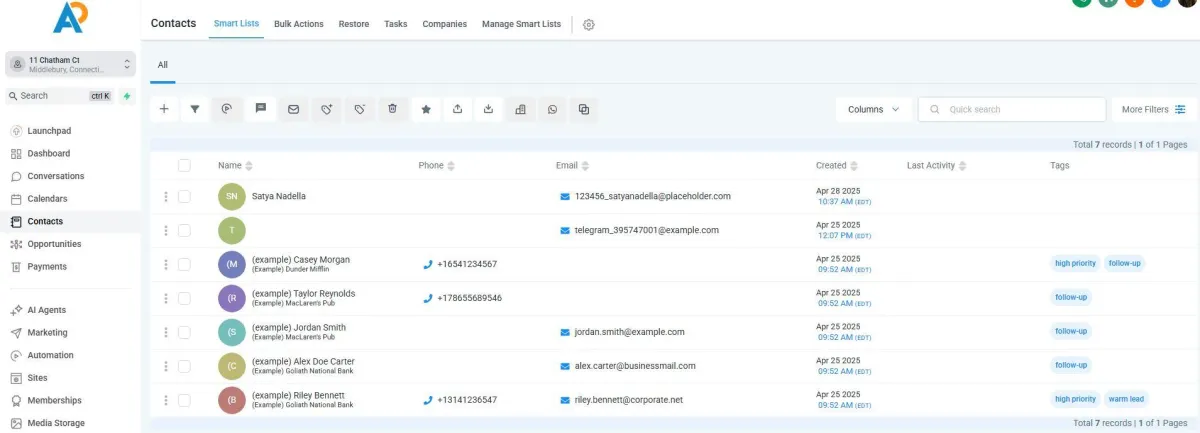Open Manage Smart Lists tab
1200x433 pixels.
(521, 24)
